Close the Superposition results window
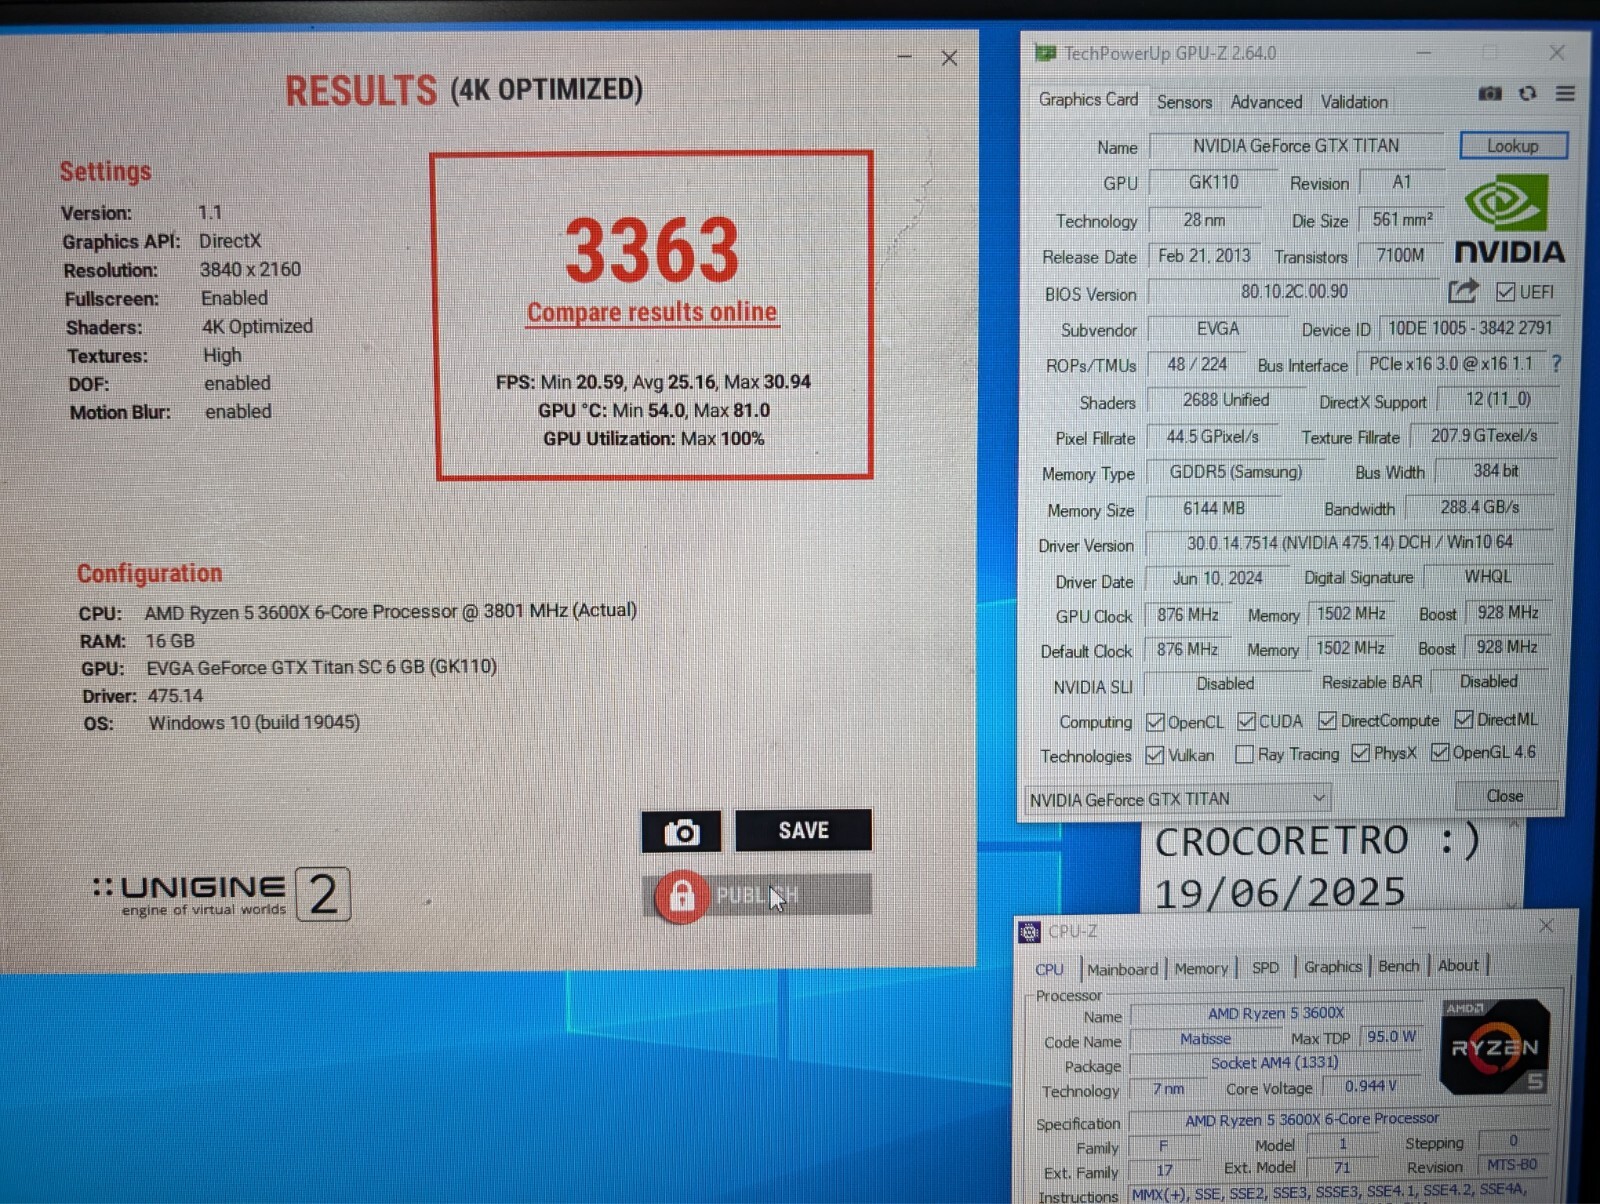Screen dimensions: 1600x1204 (x=949, y=59)
